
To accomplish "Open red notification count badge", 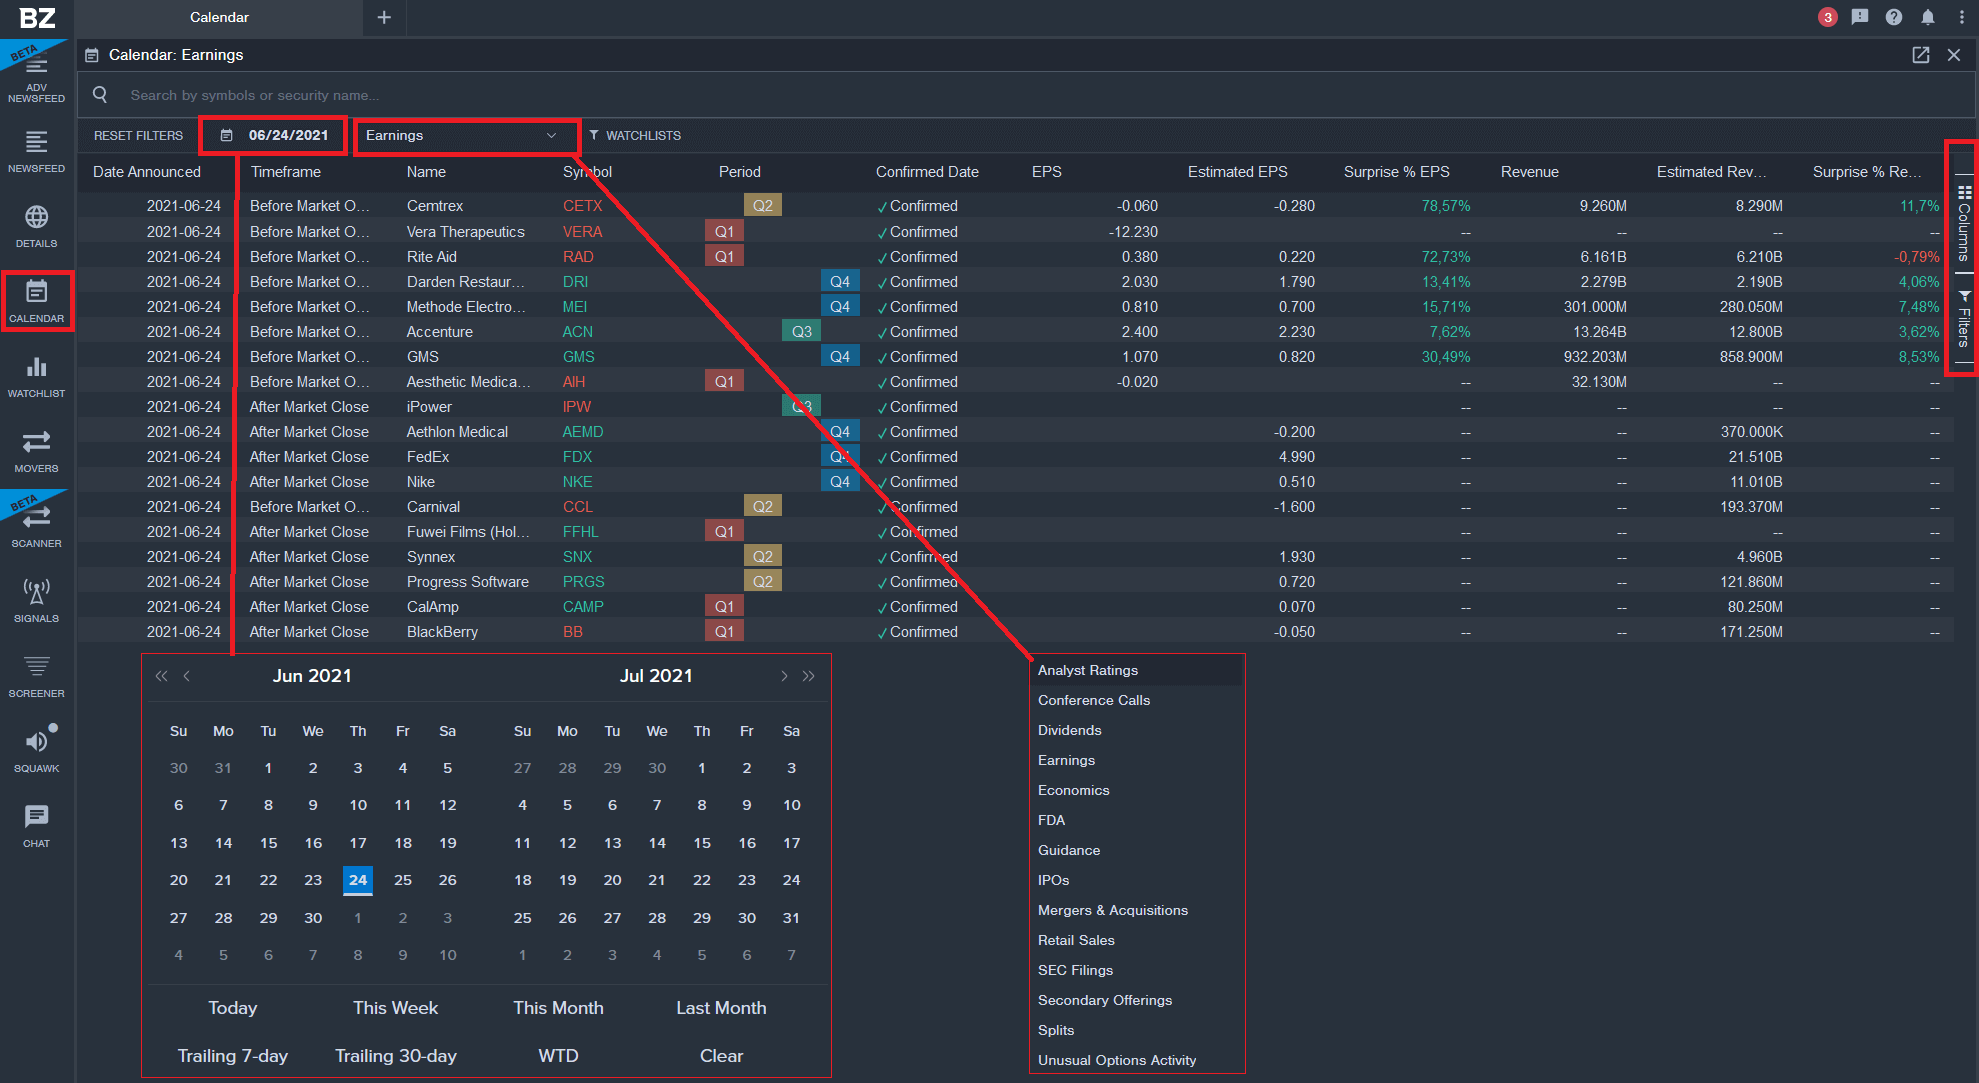I will [1827, 17].
